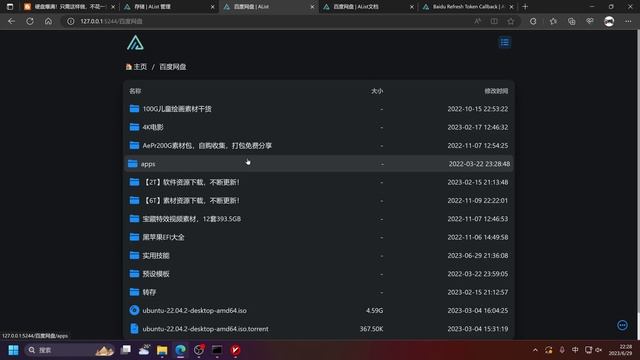Click the AList logo icon
Viewport: 640px width, 360px height.
point(135,42)
